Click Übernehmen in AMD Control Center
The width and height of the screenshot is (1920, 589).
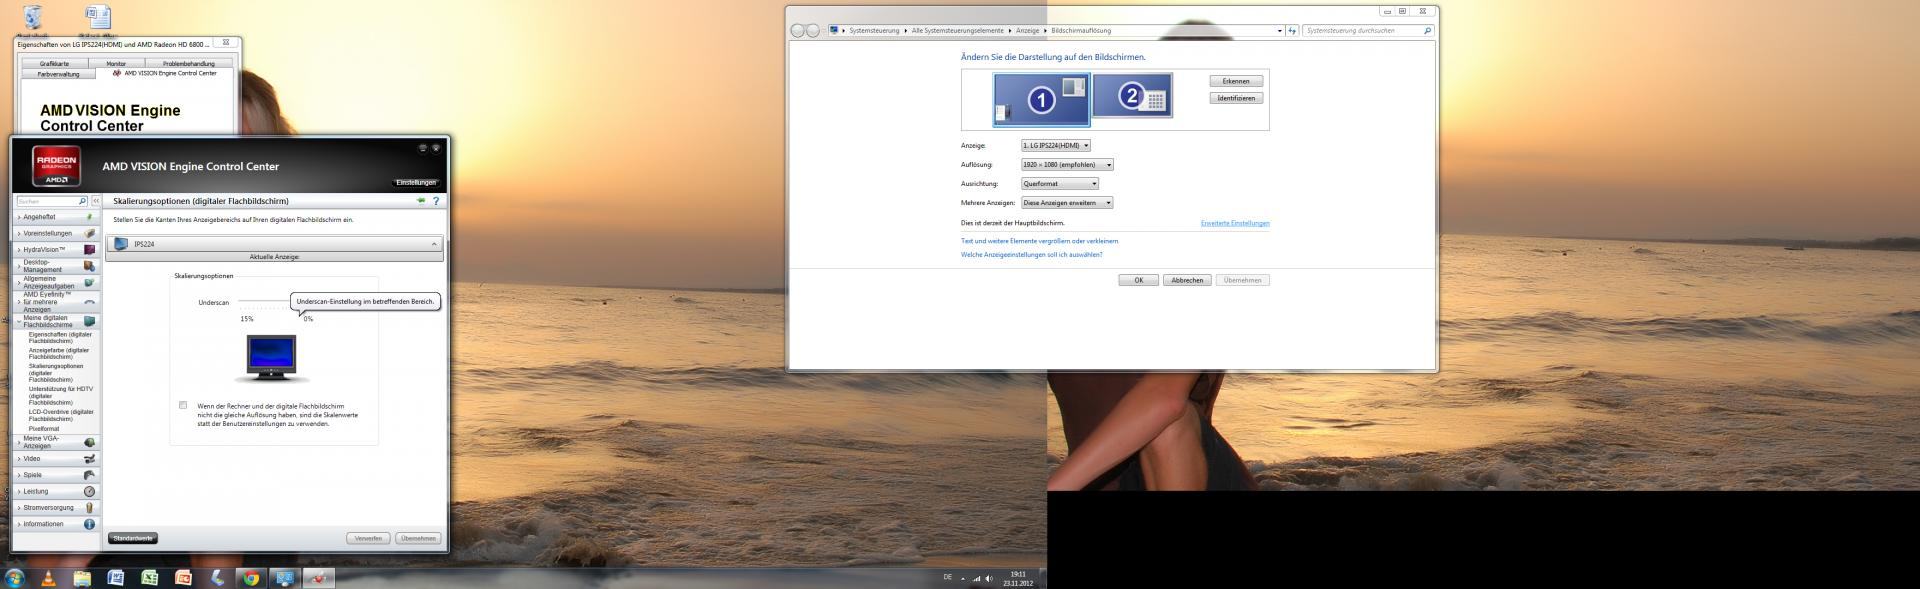tap(418, 538)
